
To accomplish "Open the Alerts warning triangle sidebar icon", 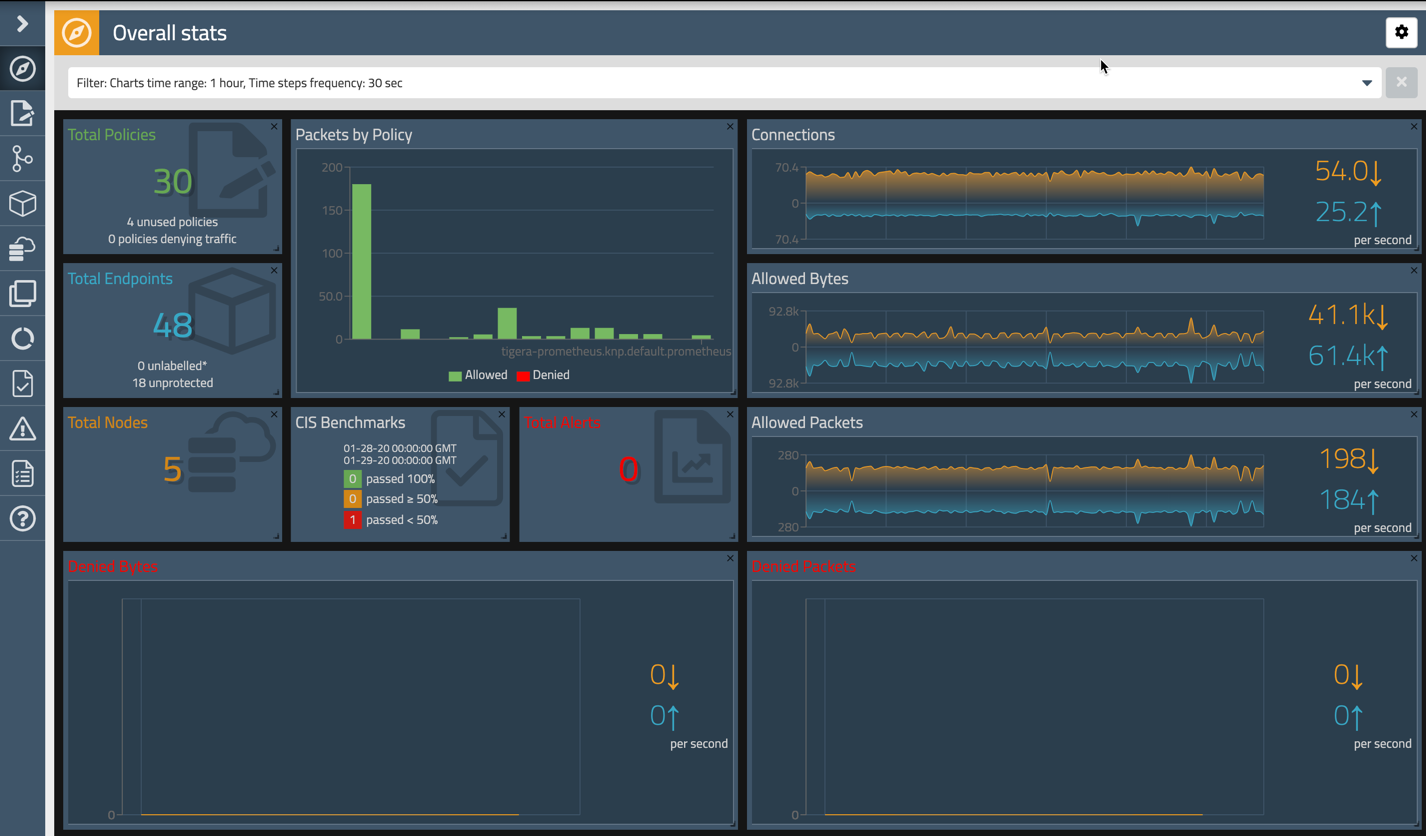I will (22, 429).
